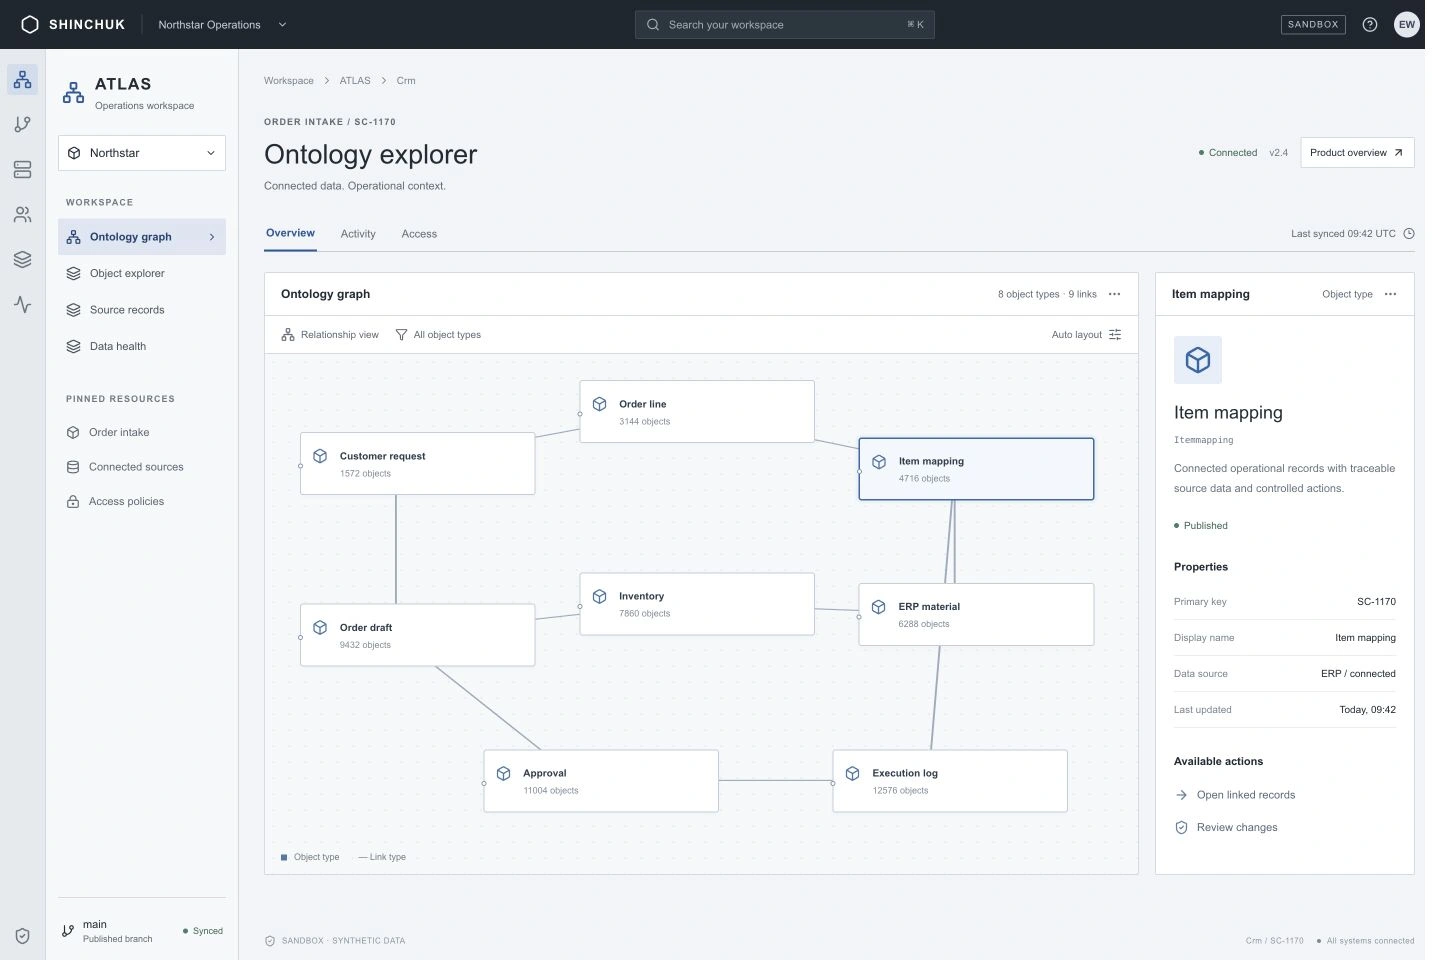Viewport: 1440px width, 960px height.
Task: Click the ERP material node cube icon
Action: click(879, 607)
